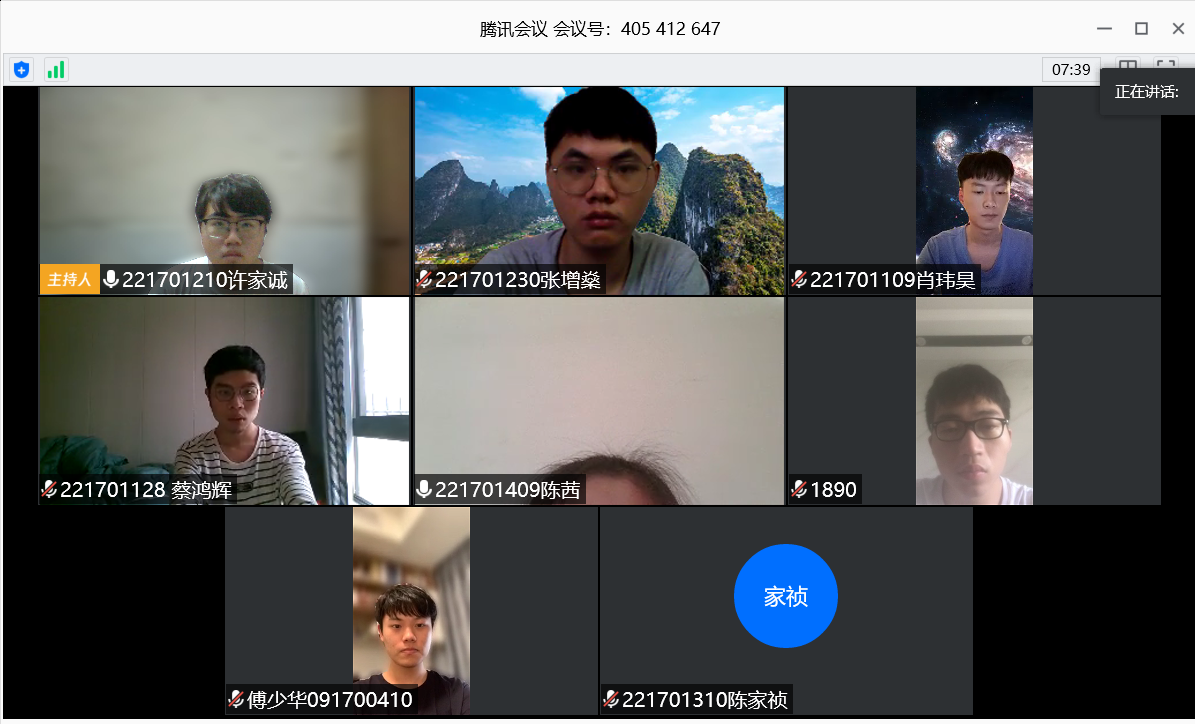Click the muted mic icon beside 221701128 蔡鸿辉
The width and height of the screenshot is (1195, 724).
pyautogui.click(x=49, y=489)
